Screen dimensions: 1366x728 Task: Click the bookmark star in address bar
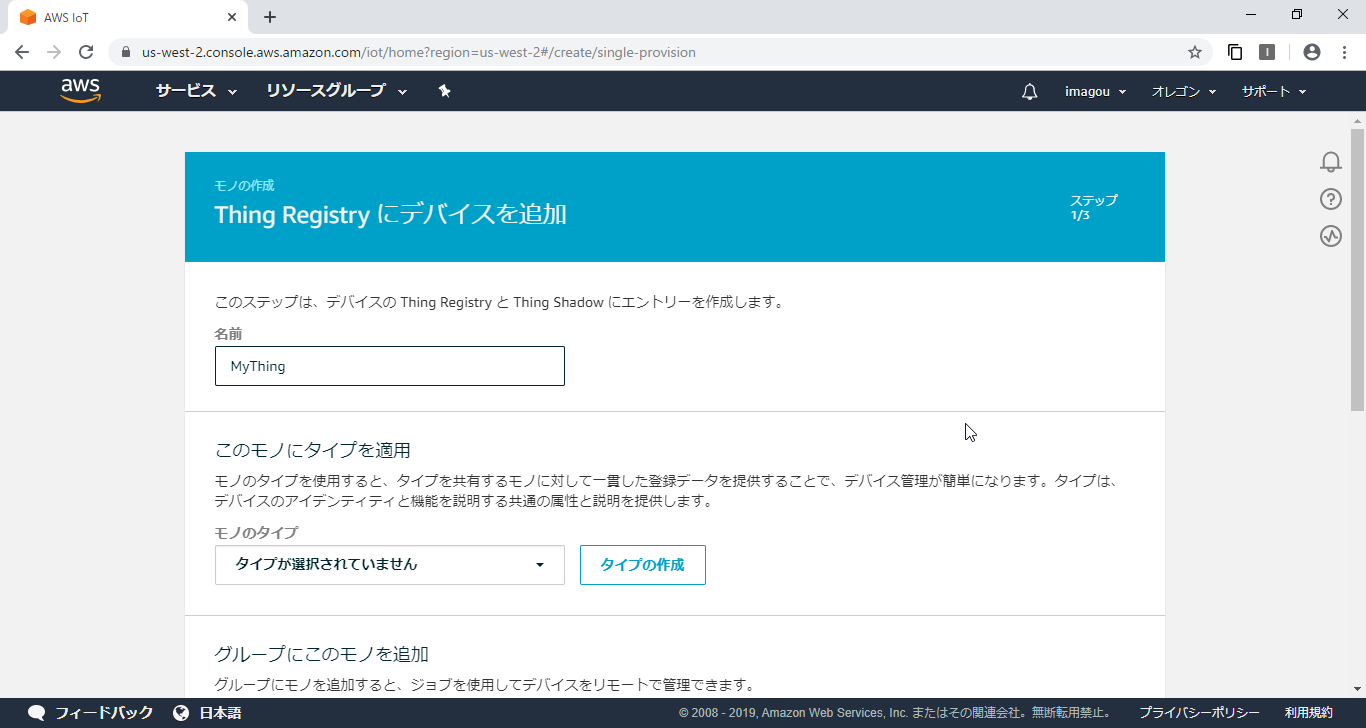(x=1197, y=52)
